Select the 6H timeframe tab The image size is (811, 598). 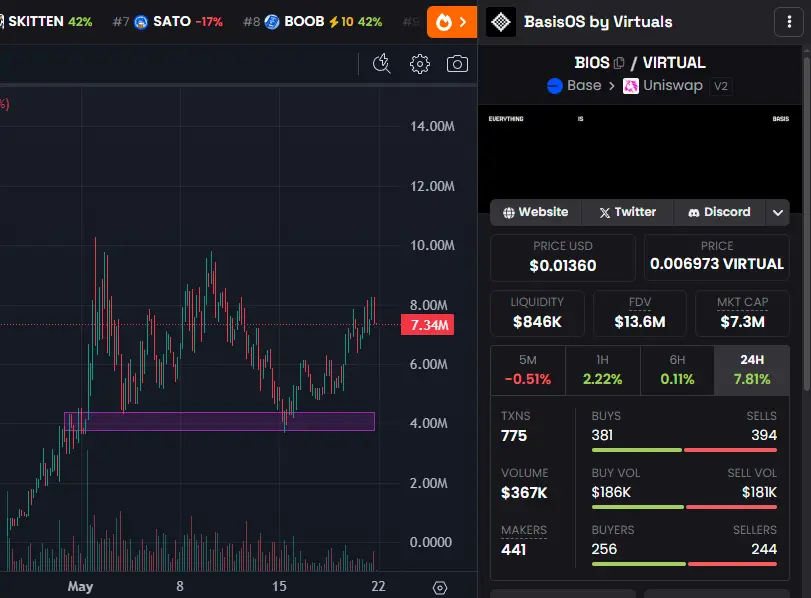tap(677, 370)
